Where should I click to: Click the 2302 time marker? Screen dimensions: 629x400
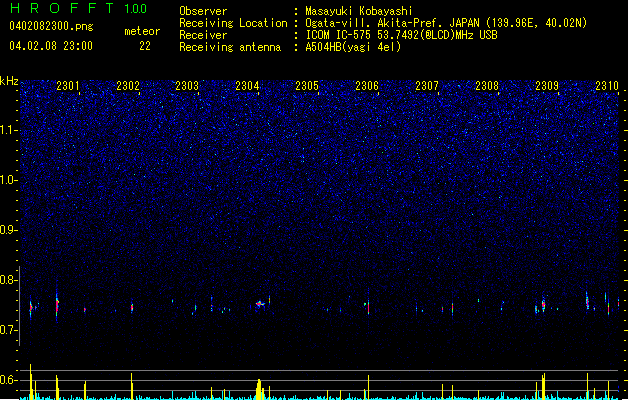[x=128, y=85]
